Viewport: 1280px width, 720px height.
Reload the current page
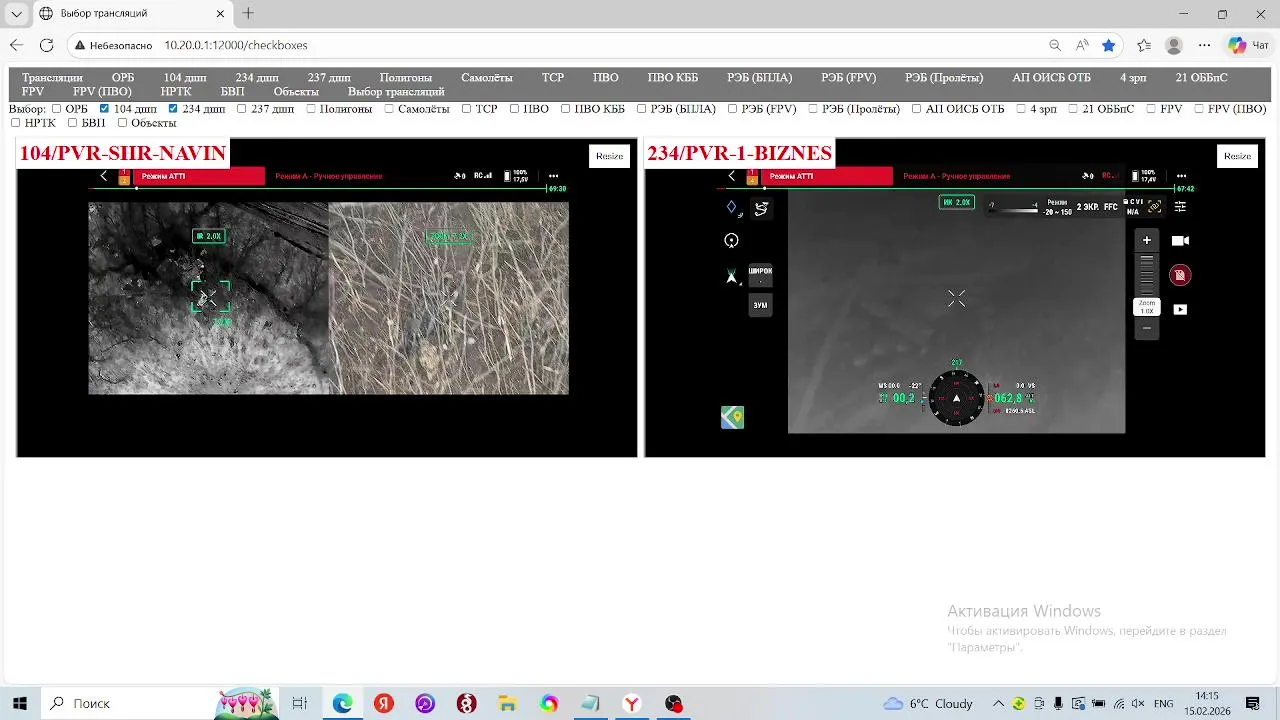point(46,45)
